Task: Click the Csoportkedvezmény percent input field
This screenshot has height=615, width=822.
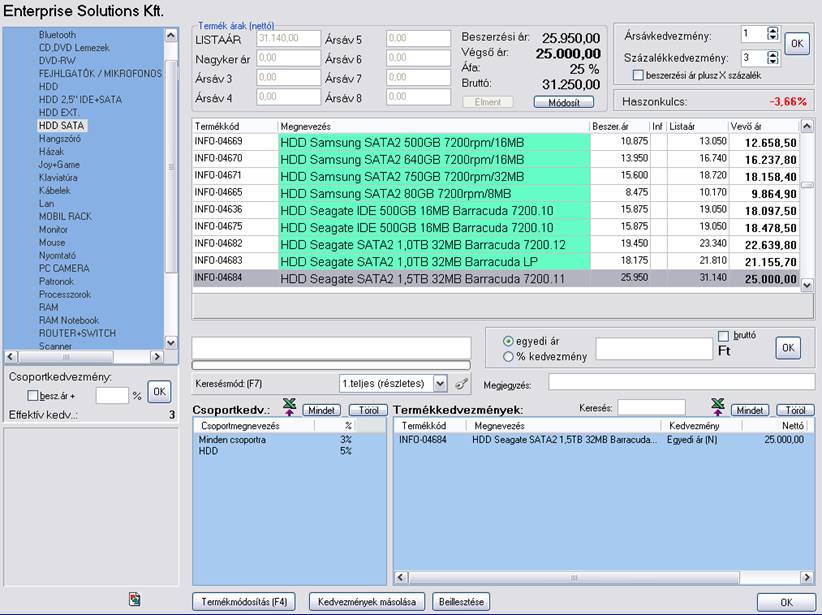Action: point(112,396)
